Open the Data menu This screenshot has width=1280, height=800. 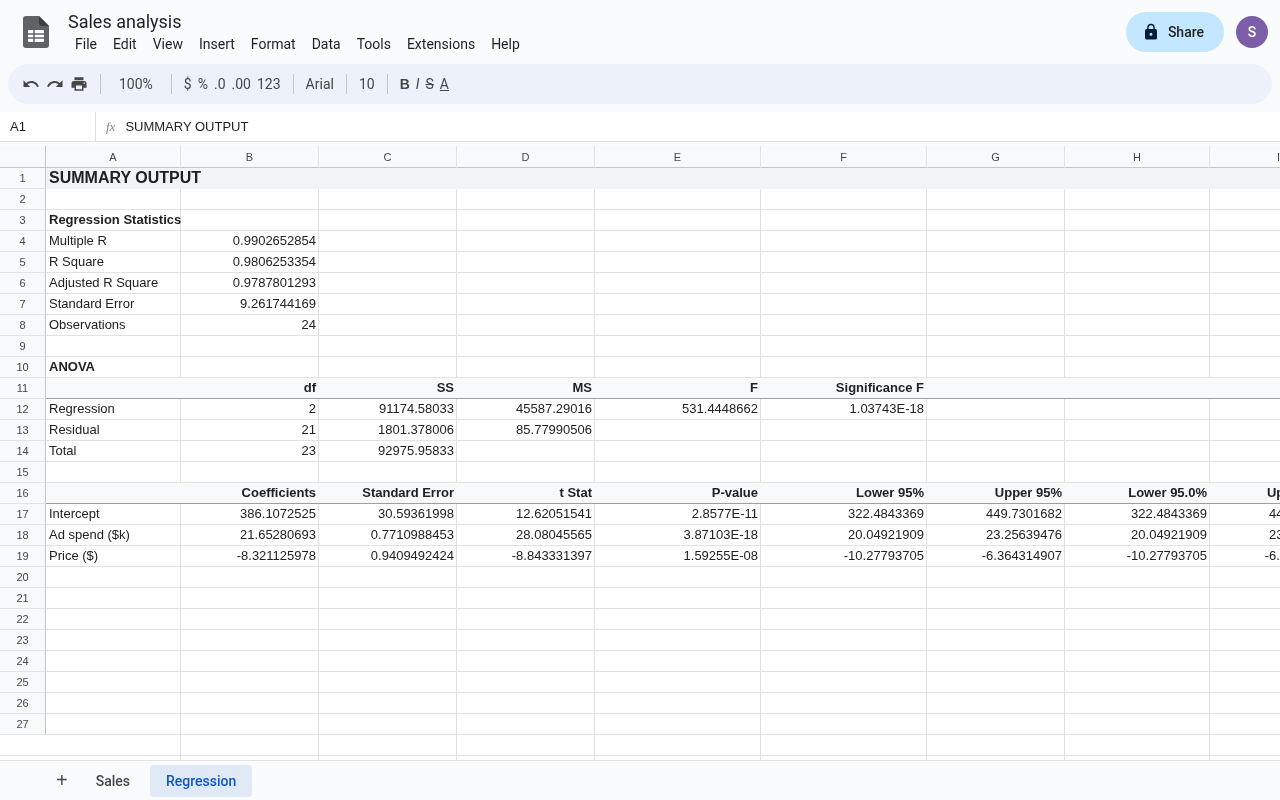tap(326, 44)
